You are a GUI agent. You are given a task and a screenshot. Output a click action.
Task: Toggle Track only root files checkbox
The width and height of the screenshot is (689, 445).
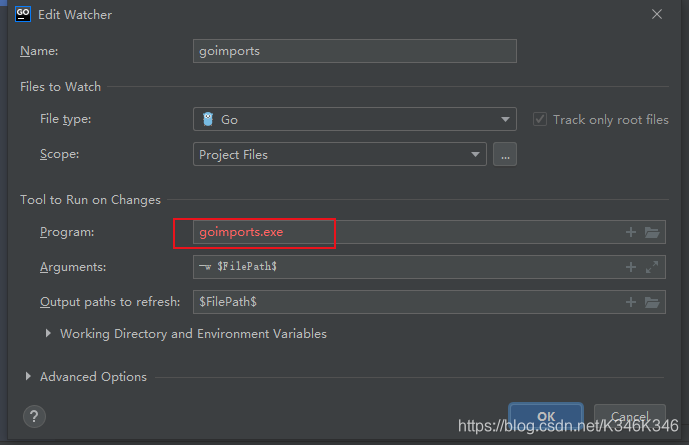[x=540, y=119]
